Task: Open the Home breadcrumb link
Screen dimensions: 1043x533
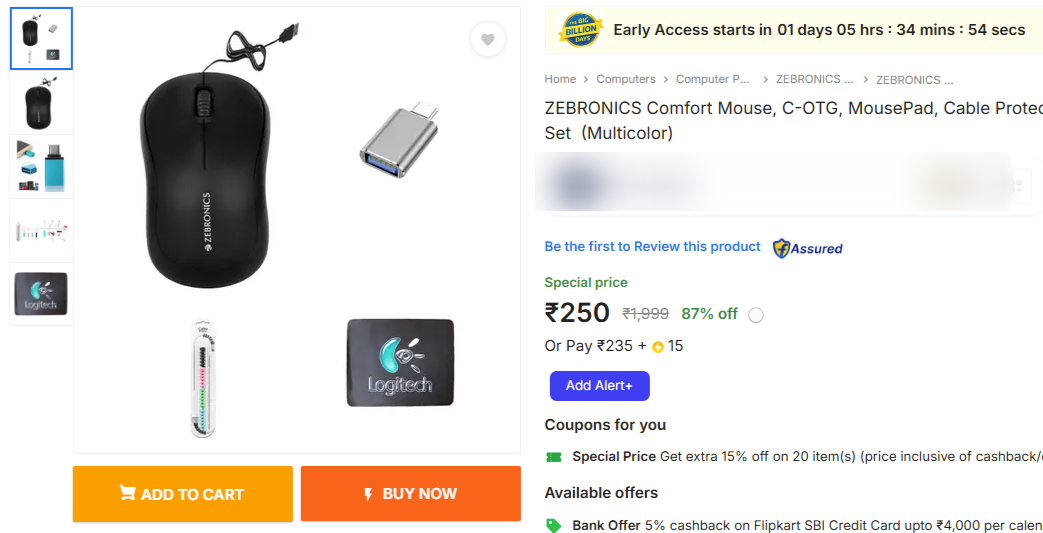Action: pos(560,79)
